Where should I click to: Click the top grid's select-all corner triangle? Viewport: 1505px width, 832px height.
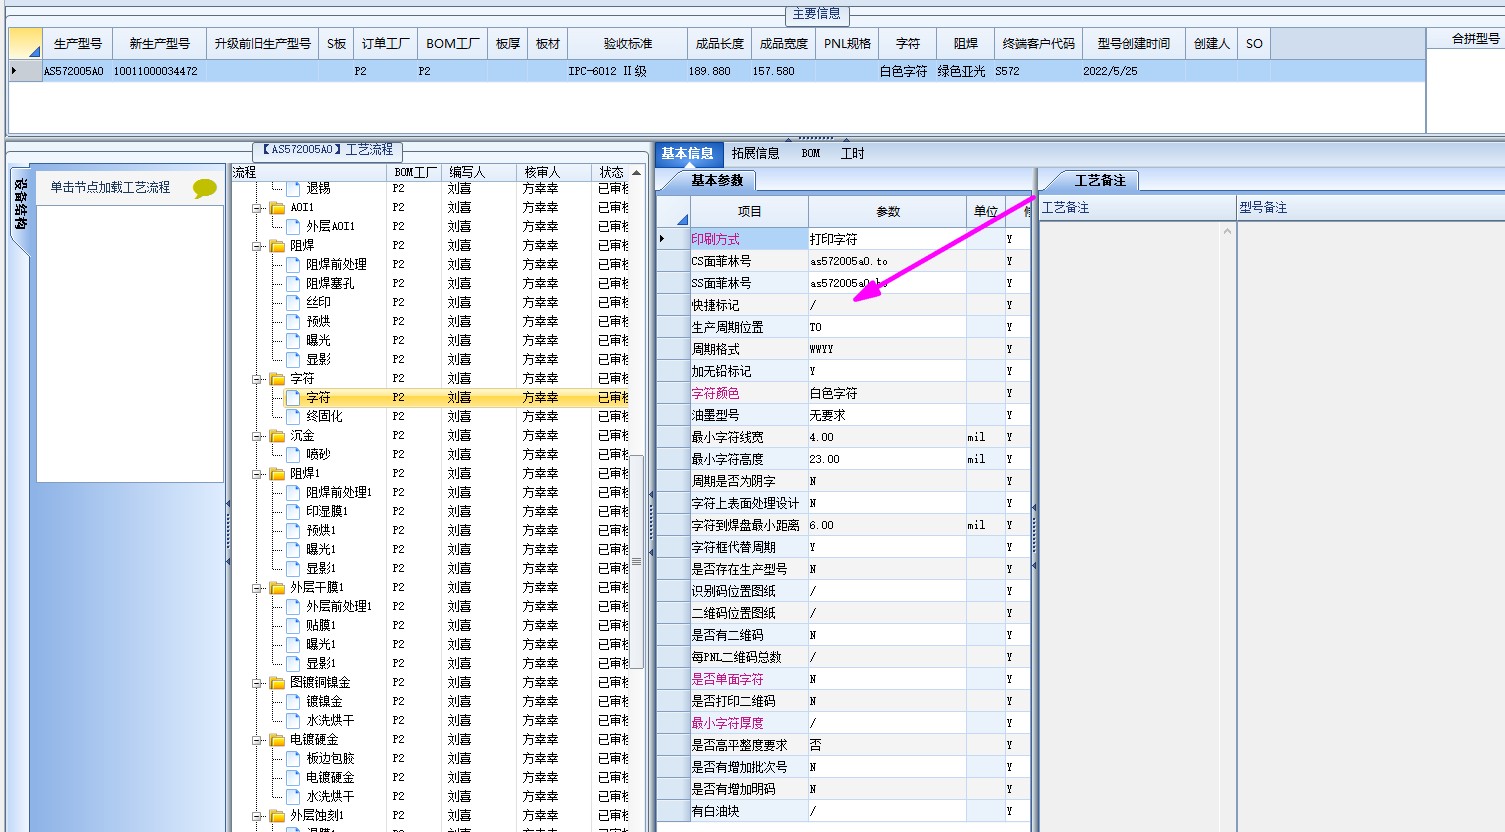click(x=25, y=44)
